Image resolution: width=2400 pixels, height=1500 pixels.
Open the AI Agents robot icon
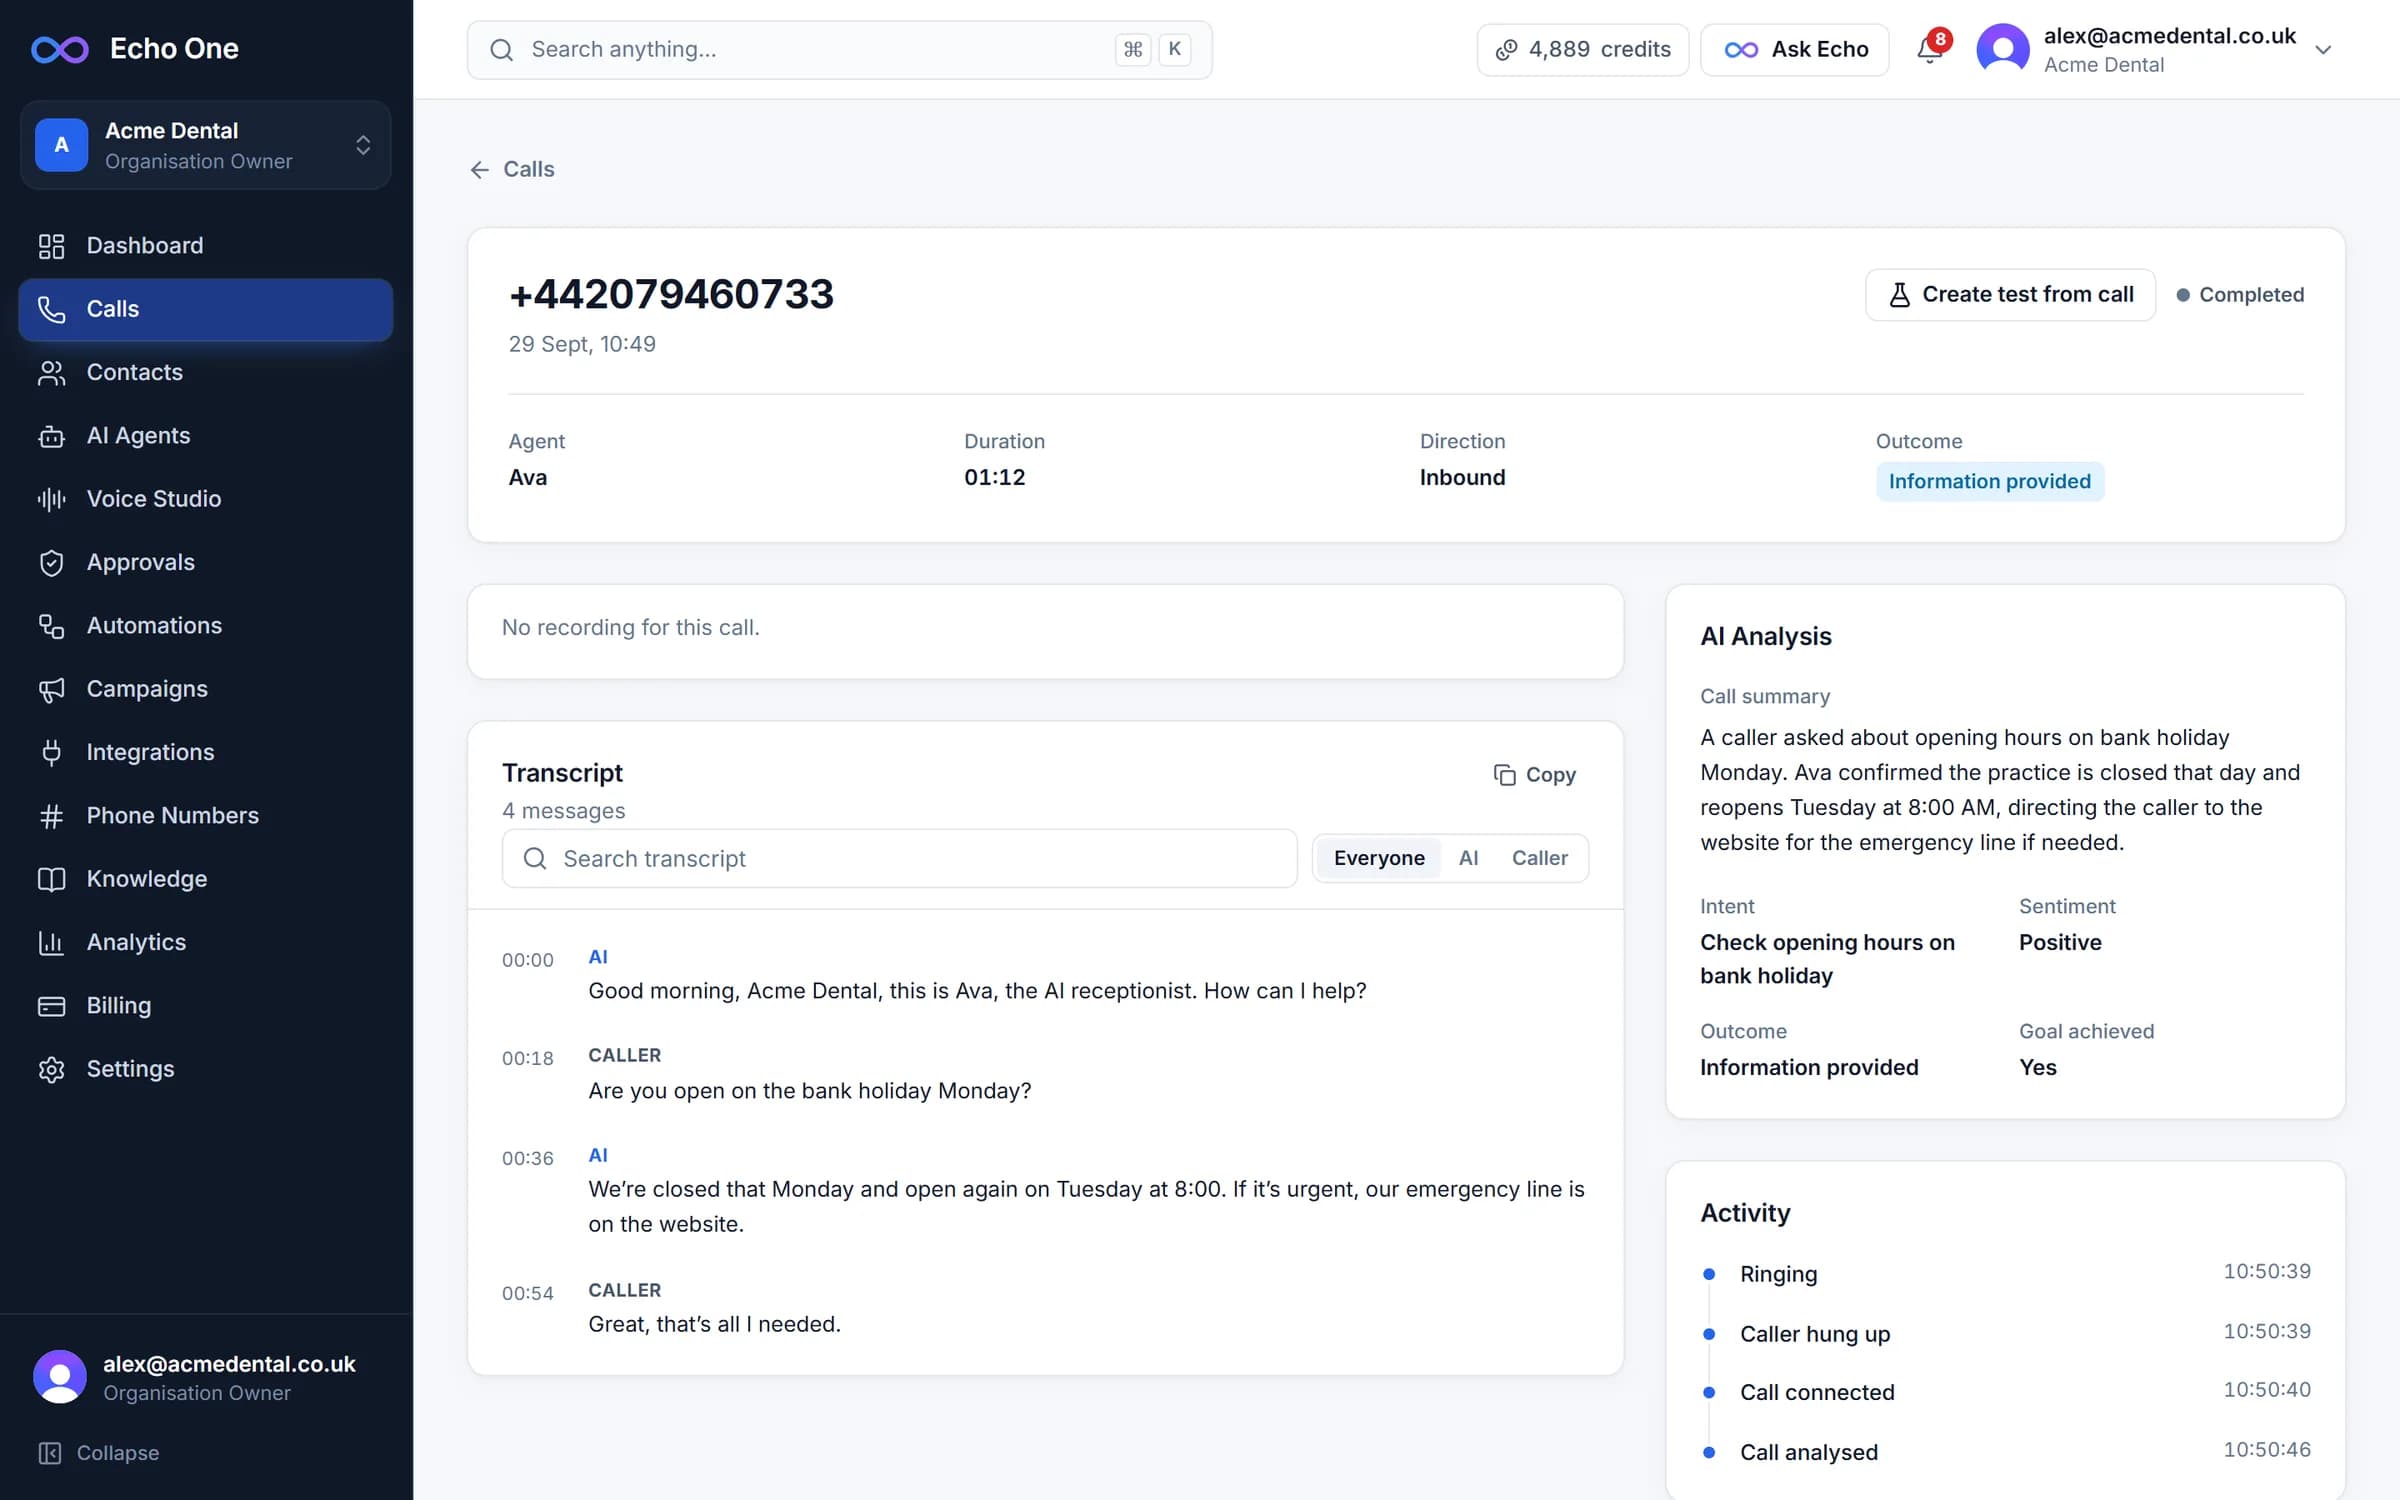point(51,436)
